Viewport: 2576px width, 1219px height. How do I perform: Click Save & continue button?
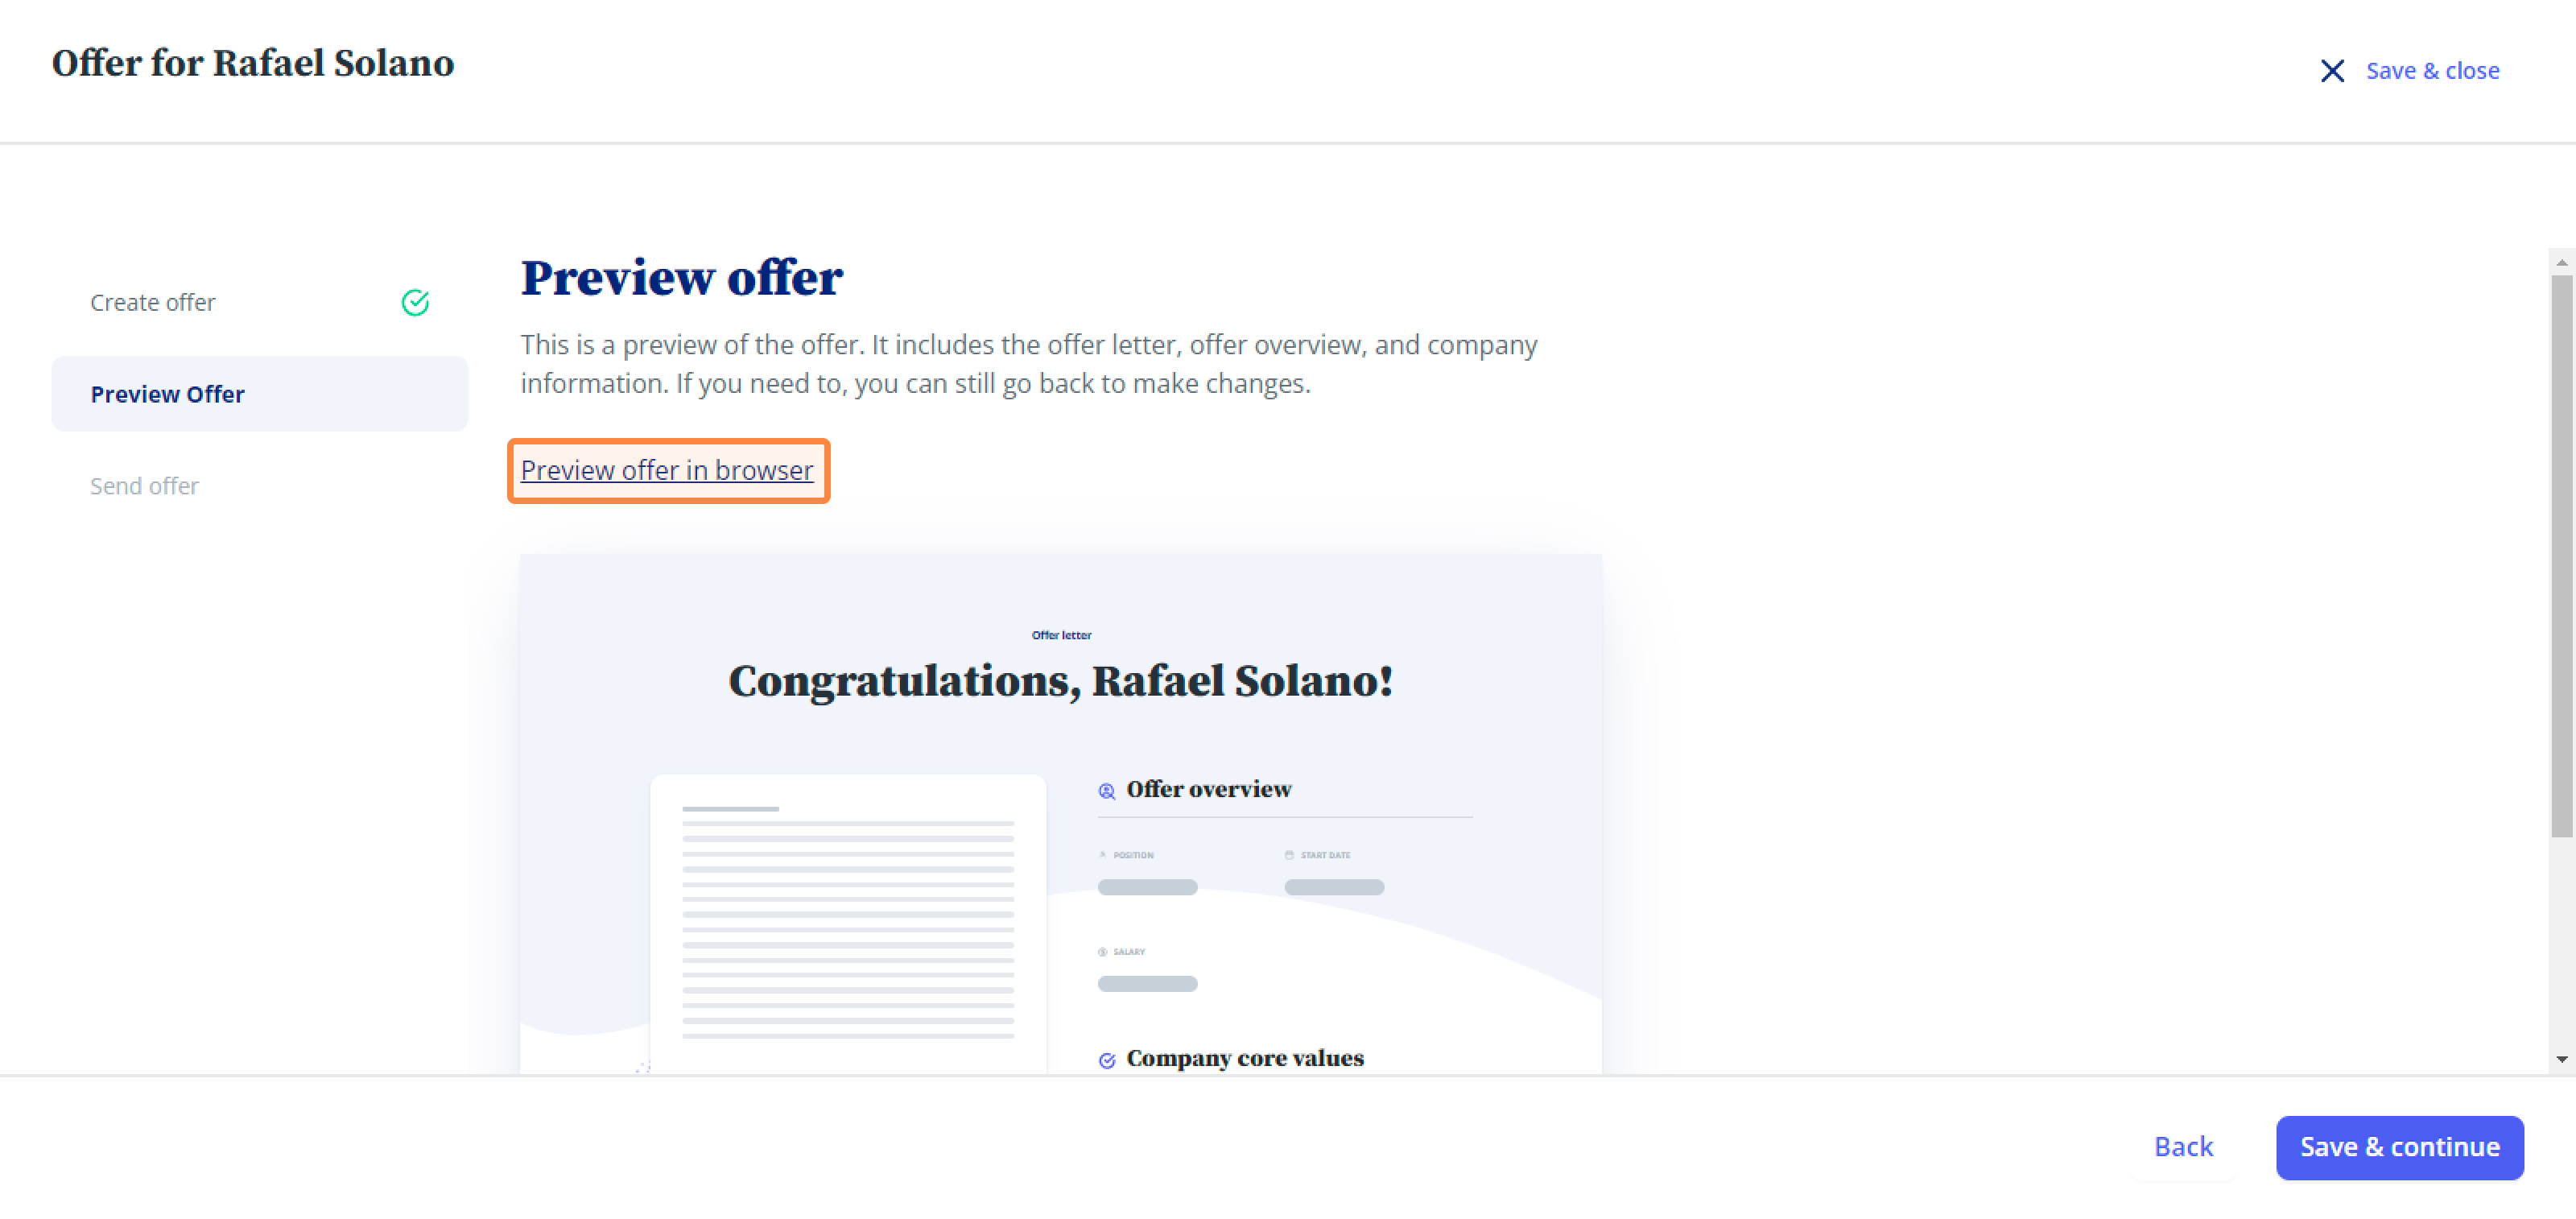[x=2399, y=1147]
